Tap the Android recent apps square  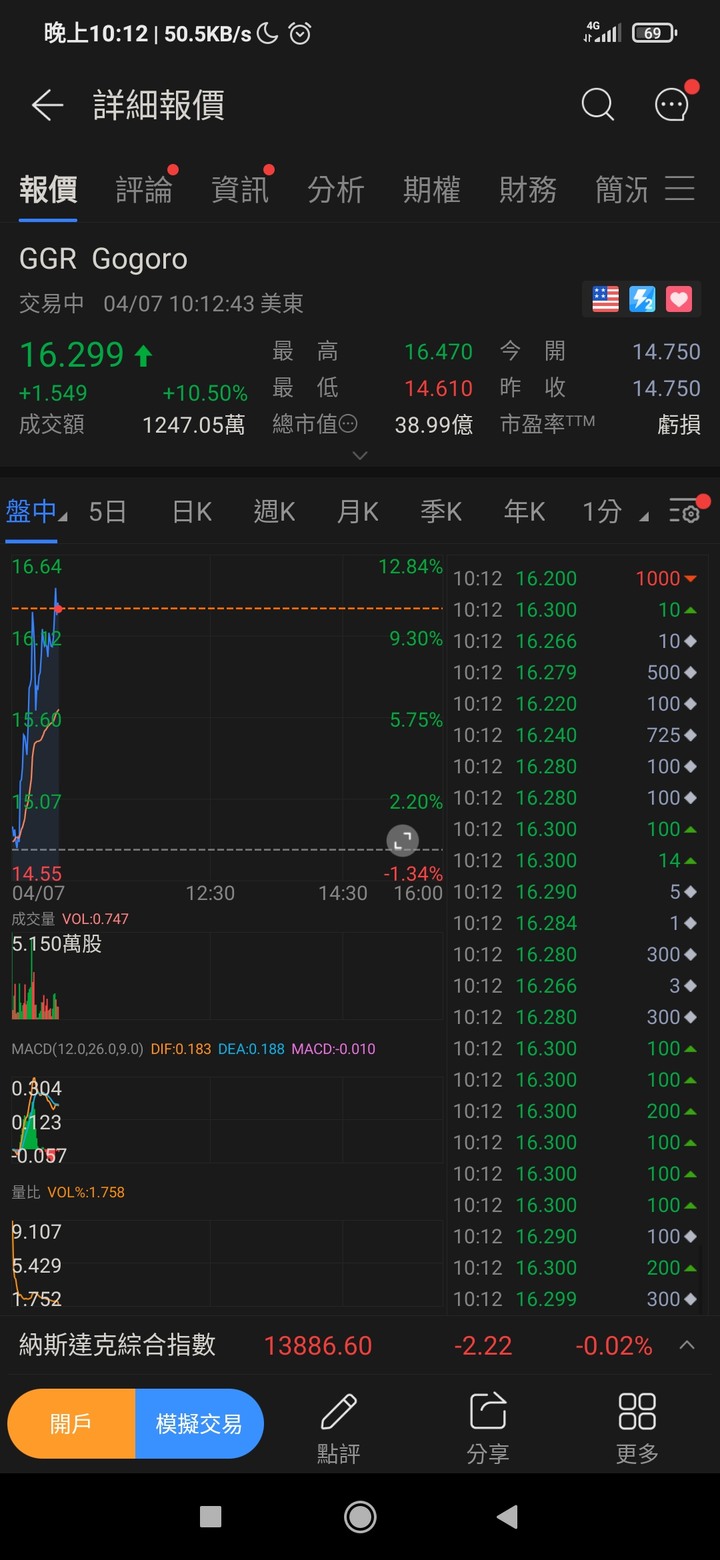(x=210, y=1517)
